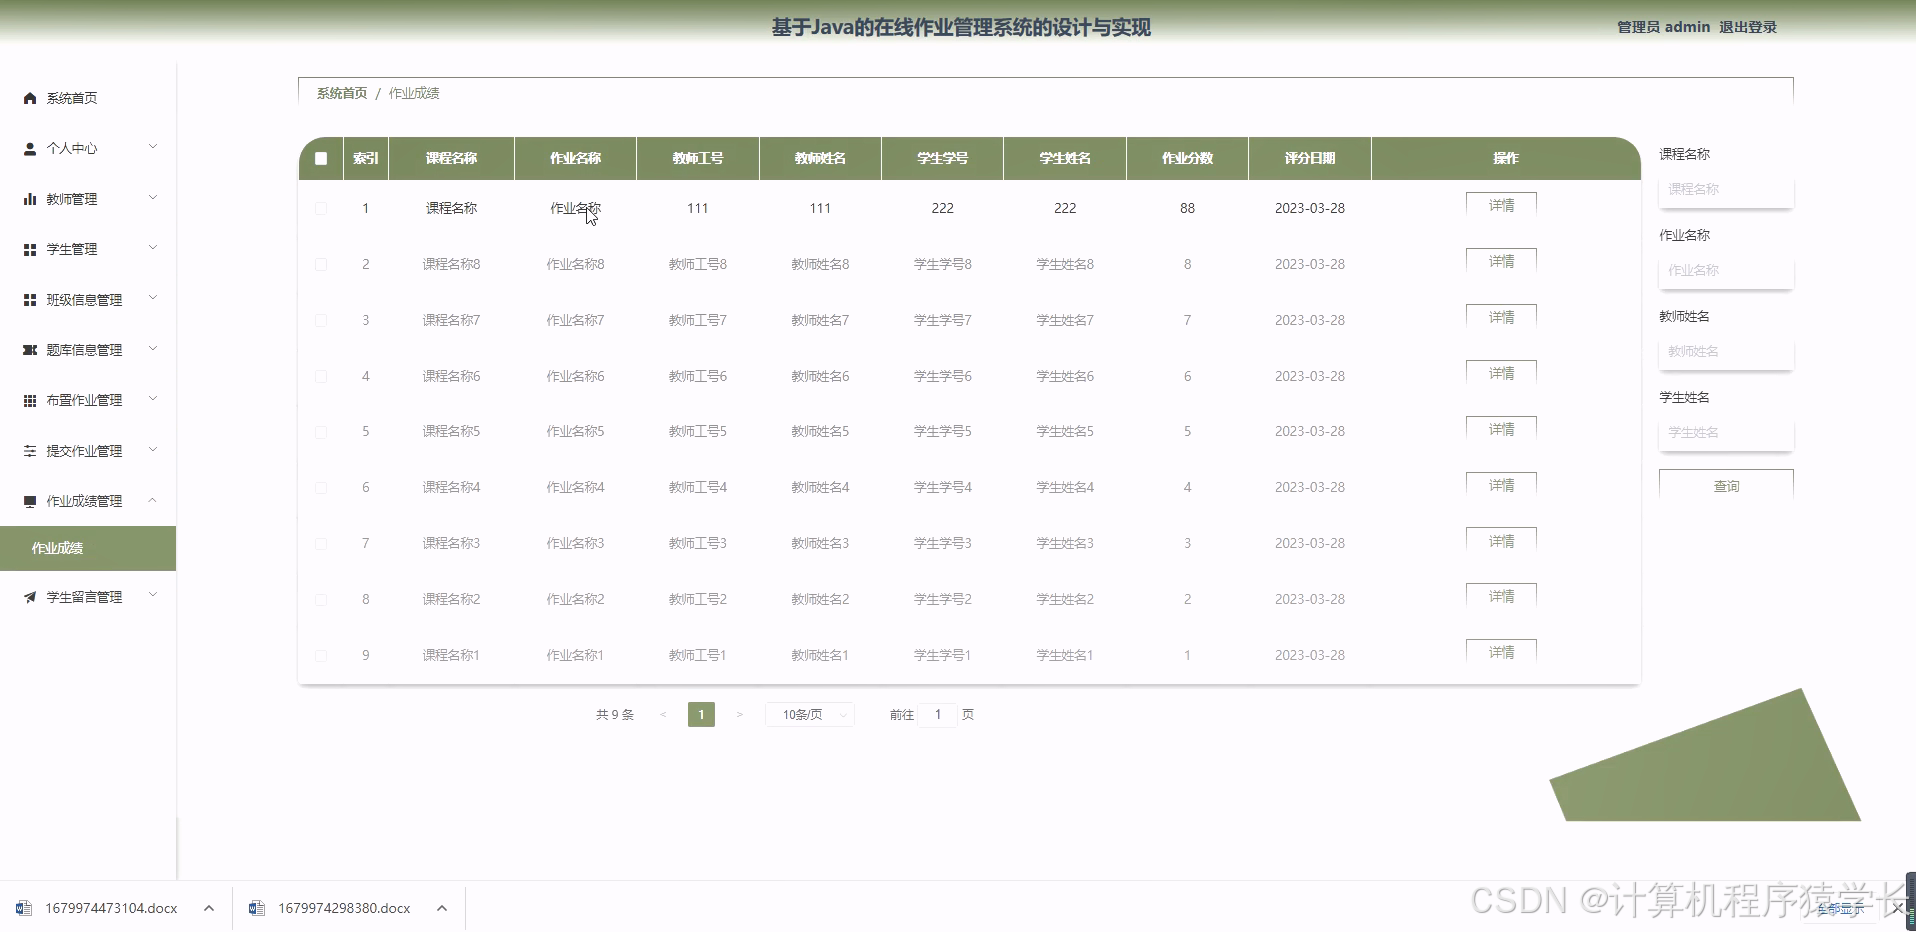This screenshot has height=932, width=1916.
Task: Click the 前往 page number input
Action: pos(938,714)
